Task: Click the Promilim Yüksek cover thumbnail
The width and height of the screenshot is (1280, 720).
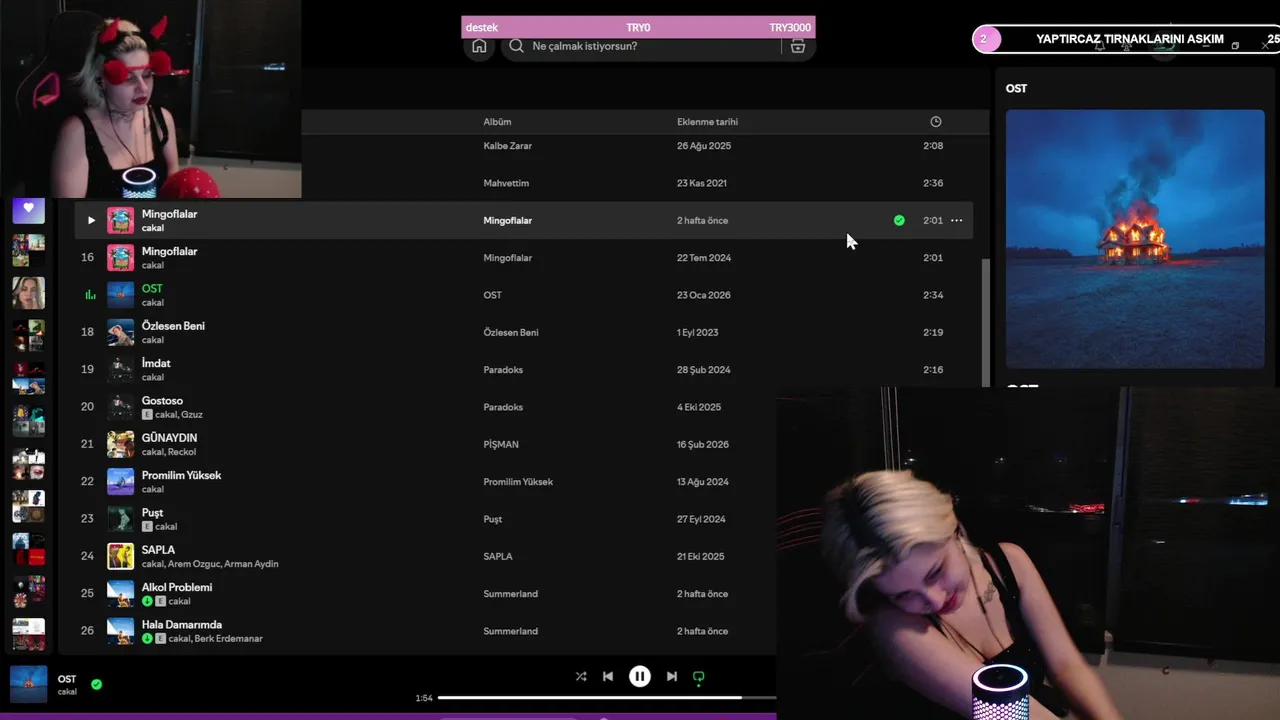Action: coord(120,482)
